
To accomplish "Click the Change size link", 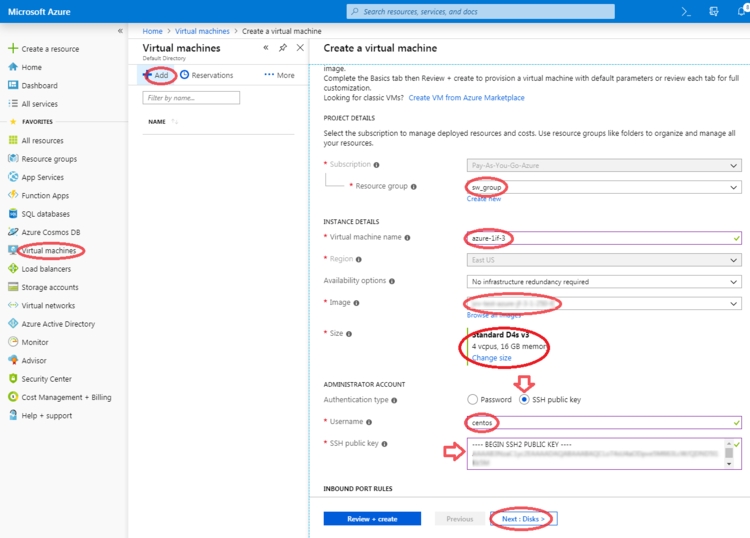I will tap(491, 358).
